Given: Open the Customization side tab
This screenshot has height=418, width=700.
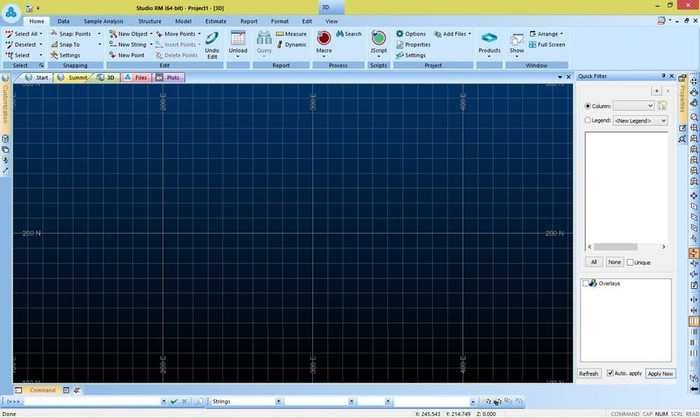Looking at the screenshot, I should (5, 104).
